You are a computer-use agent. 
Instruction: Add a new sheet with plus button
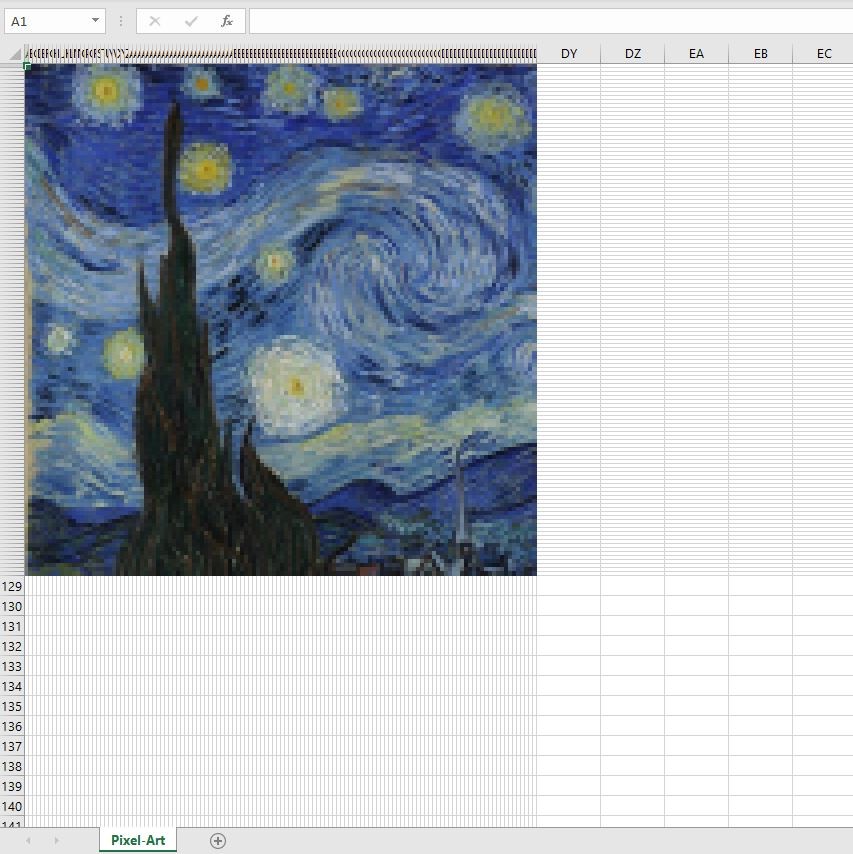(x=218, y=841)
